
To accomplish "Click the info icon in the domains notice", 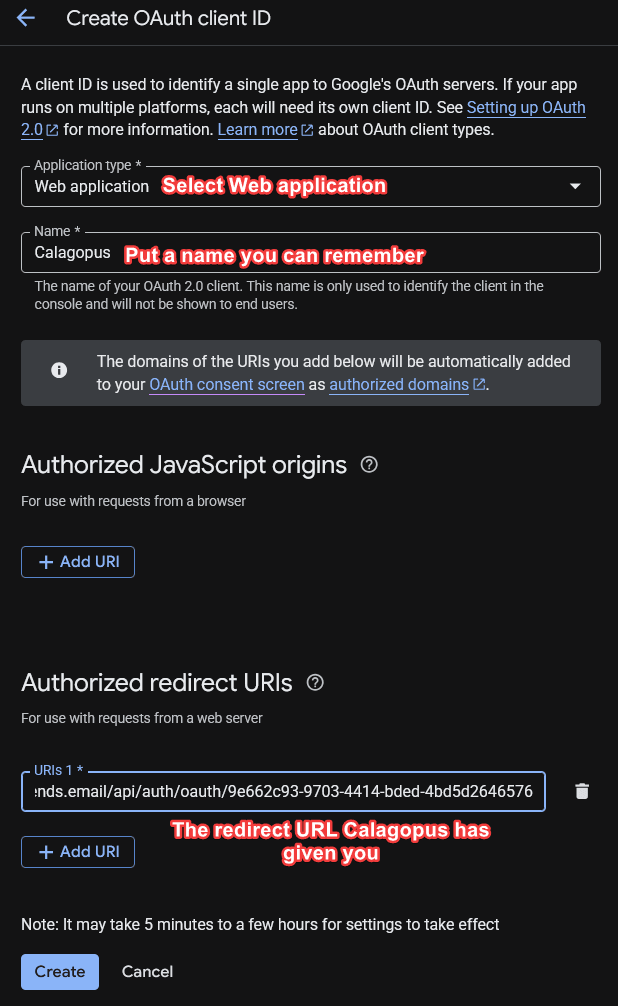I will click(59, 371).
